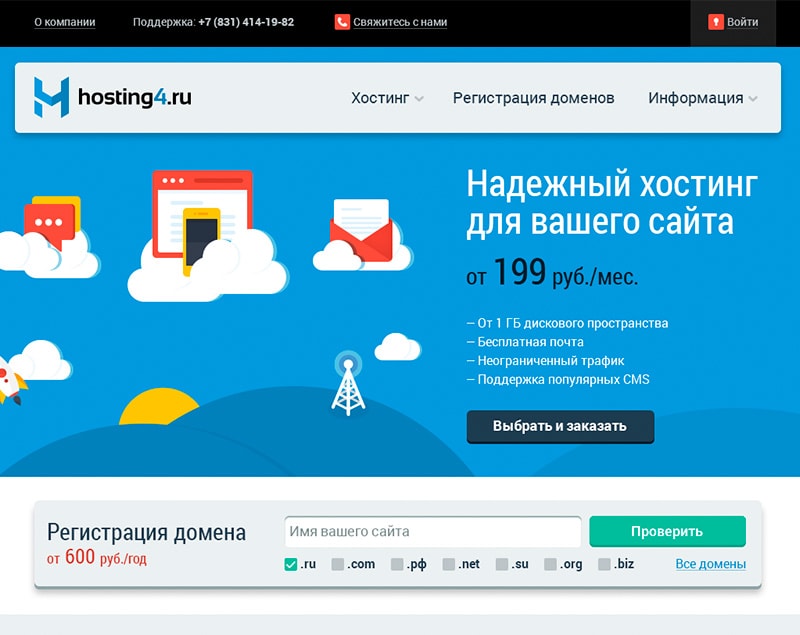Click the hosting4.ru logo icon
Screen dimensions: 800x635
click(51, 98)
